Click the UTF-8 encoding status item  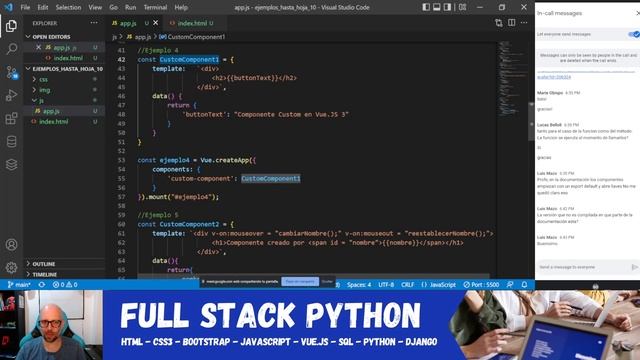[x=386, y=284]
